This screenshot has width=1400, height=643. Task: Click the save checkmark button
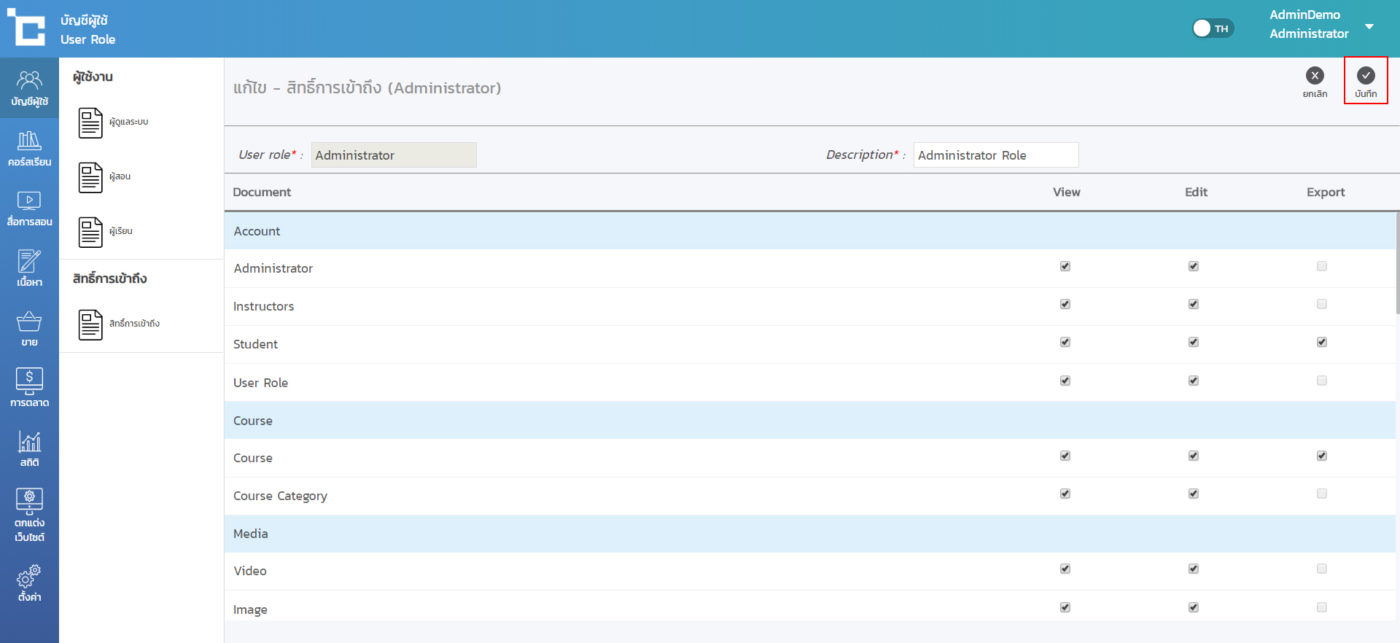(x=1365, y=76)
